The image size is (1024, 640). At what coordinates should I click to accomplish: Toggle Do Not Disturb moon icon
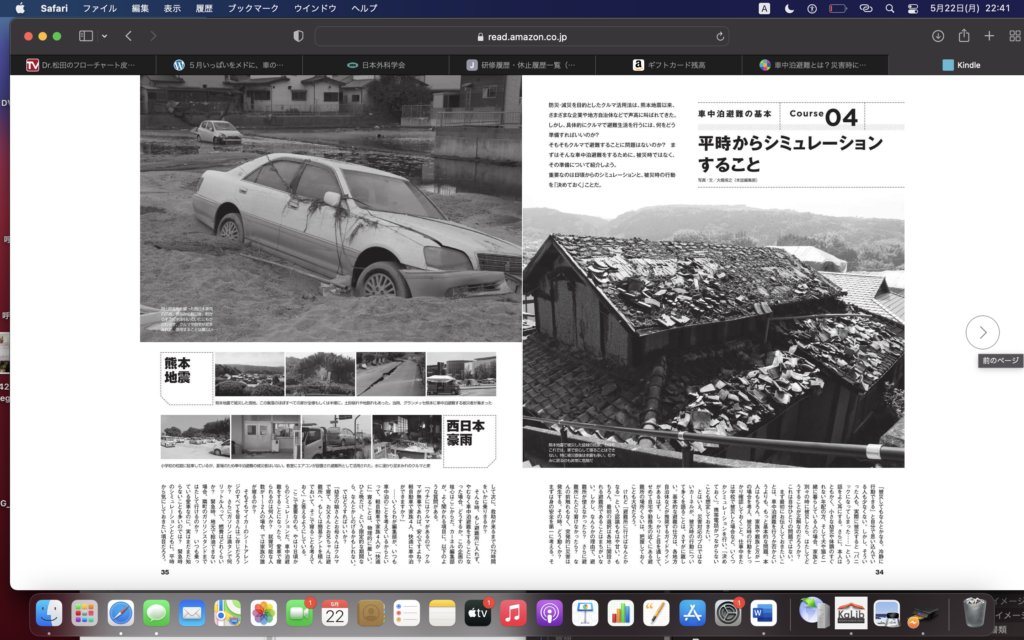[x=790, y=8]
